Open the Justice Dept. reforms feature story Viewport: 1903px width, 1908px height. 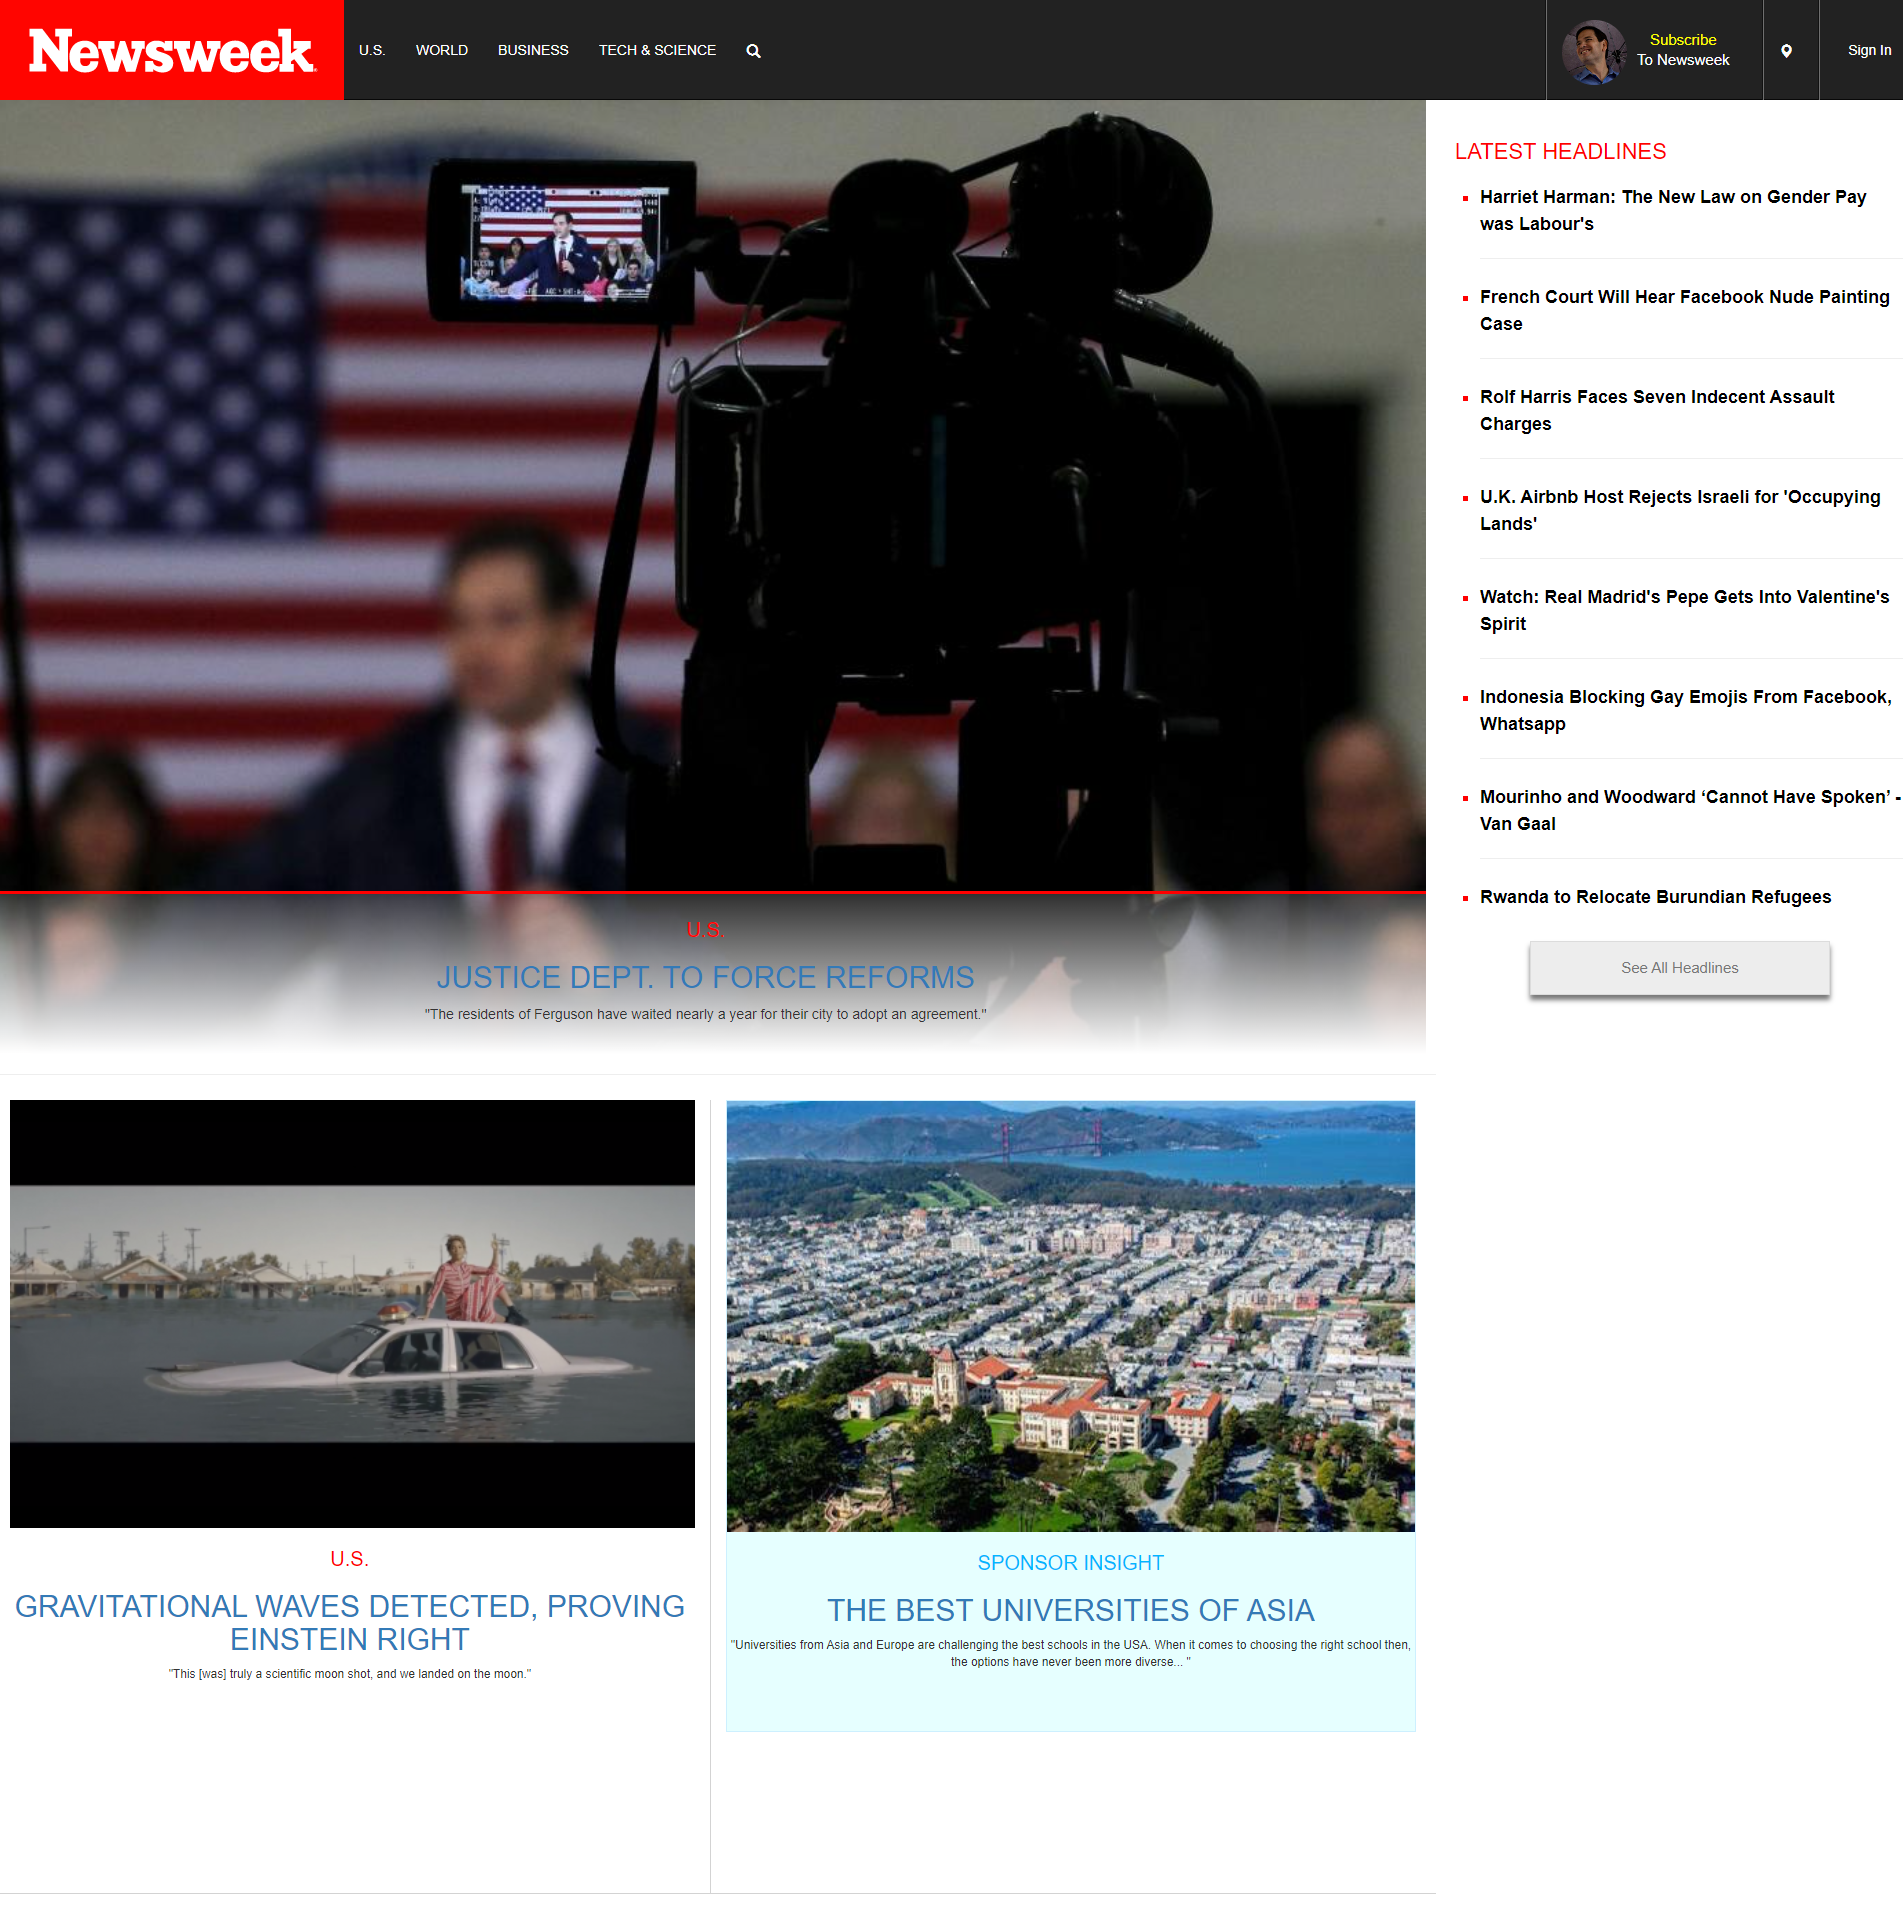click(705, 977)
